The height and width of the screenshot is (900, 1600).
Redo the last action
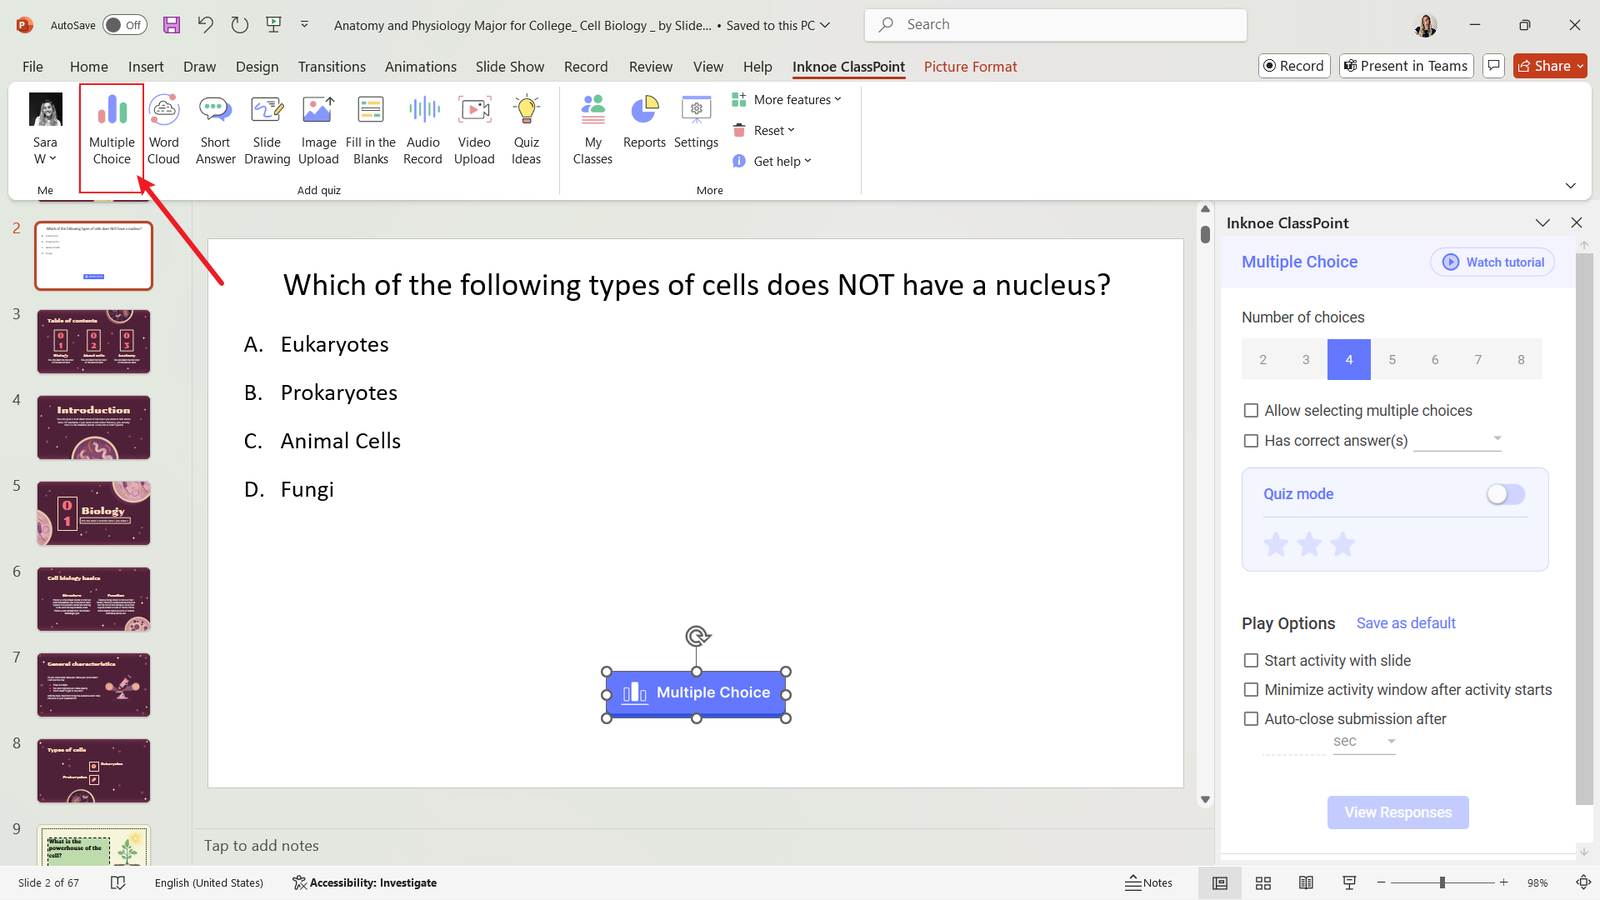240,25
